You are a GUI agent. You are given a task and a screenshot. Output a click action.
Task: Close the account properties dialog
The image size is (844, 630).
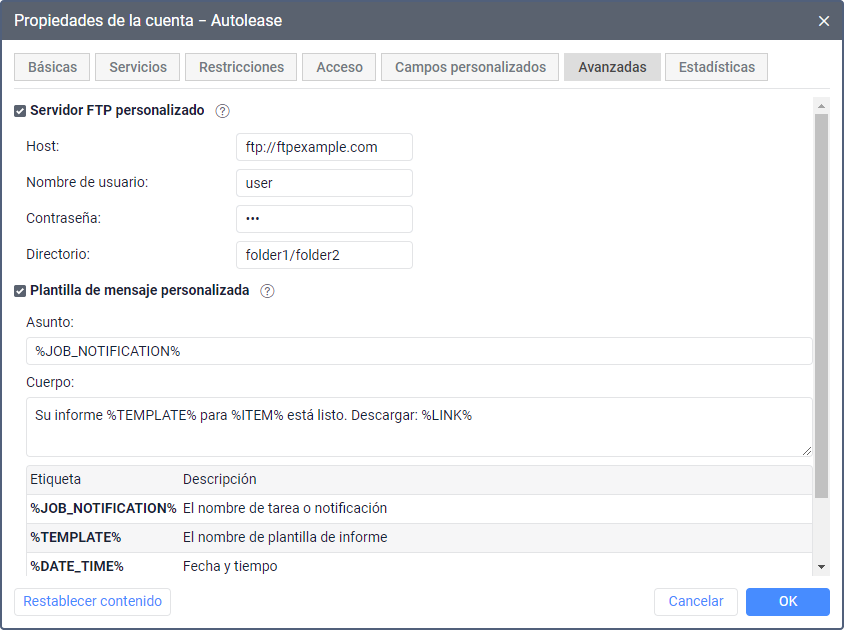824,21
